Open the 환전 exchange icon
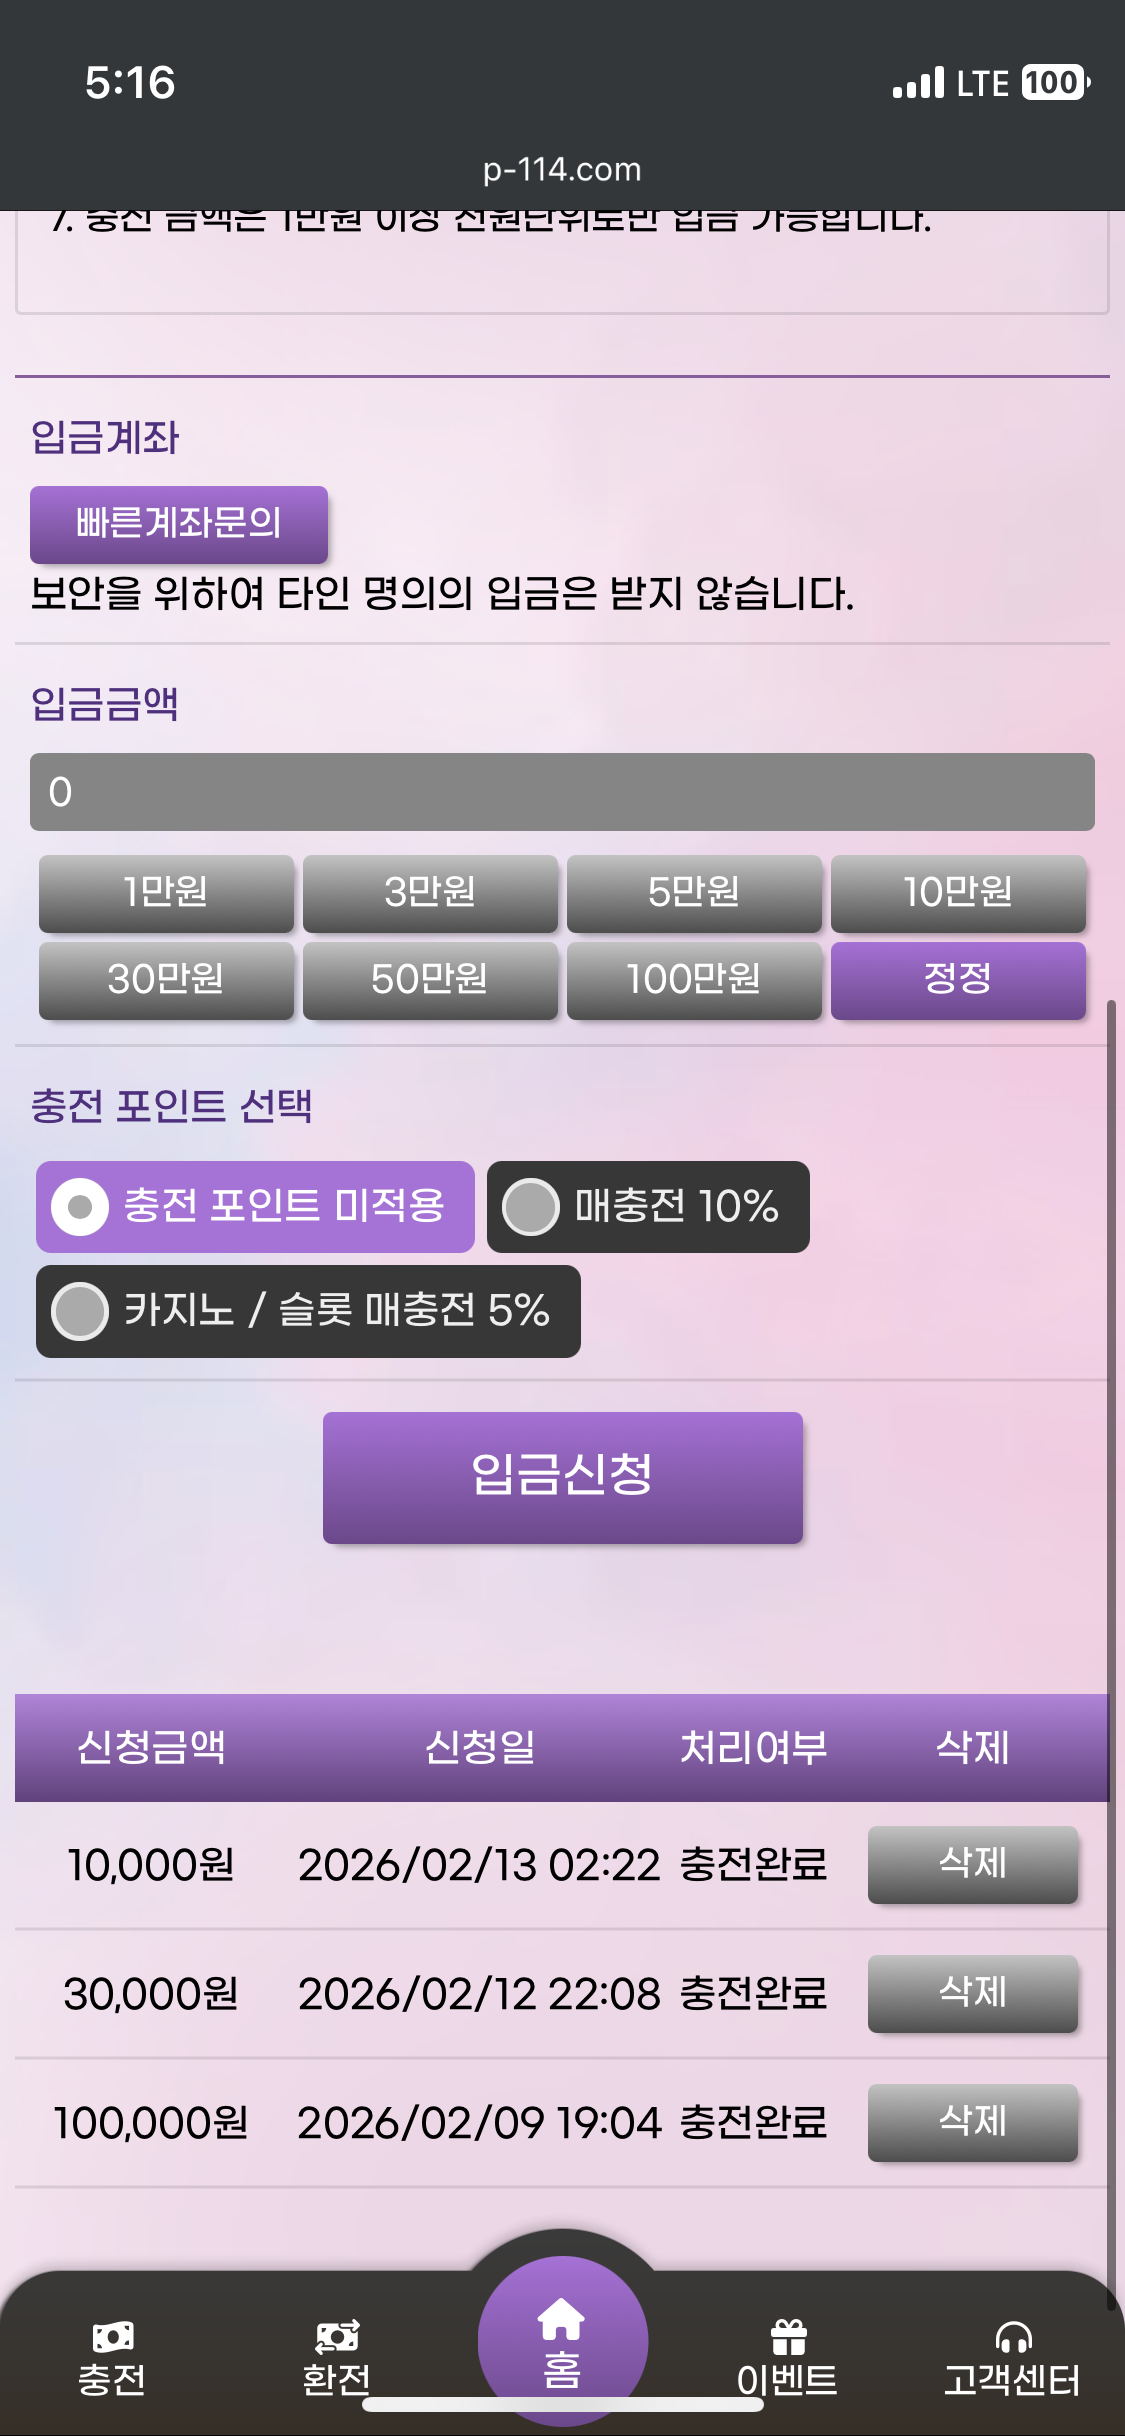The height and width of the screenshot is (2436, 1125). (x=337, y=2338)
